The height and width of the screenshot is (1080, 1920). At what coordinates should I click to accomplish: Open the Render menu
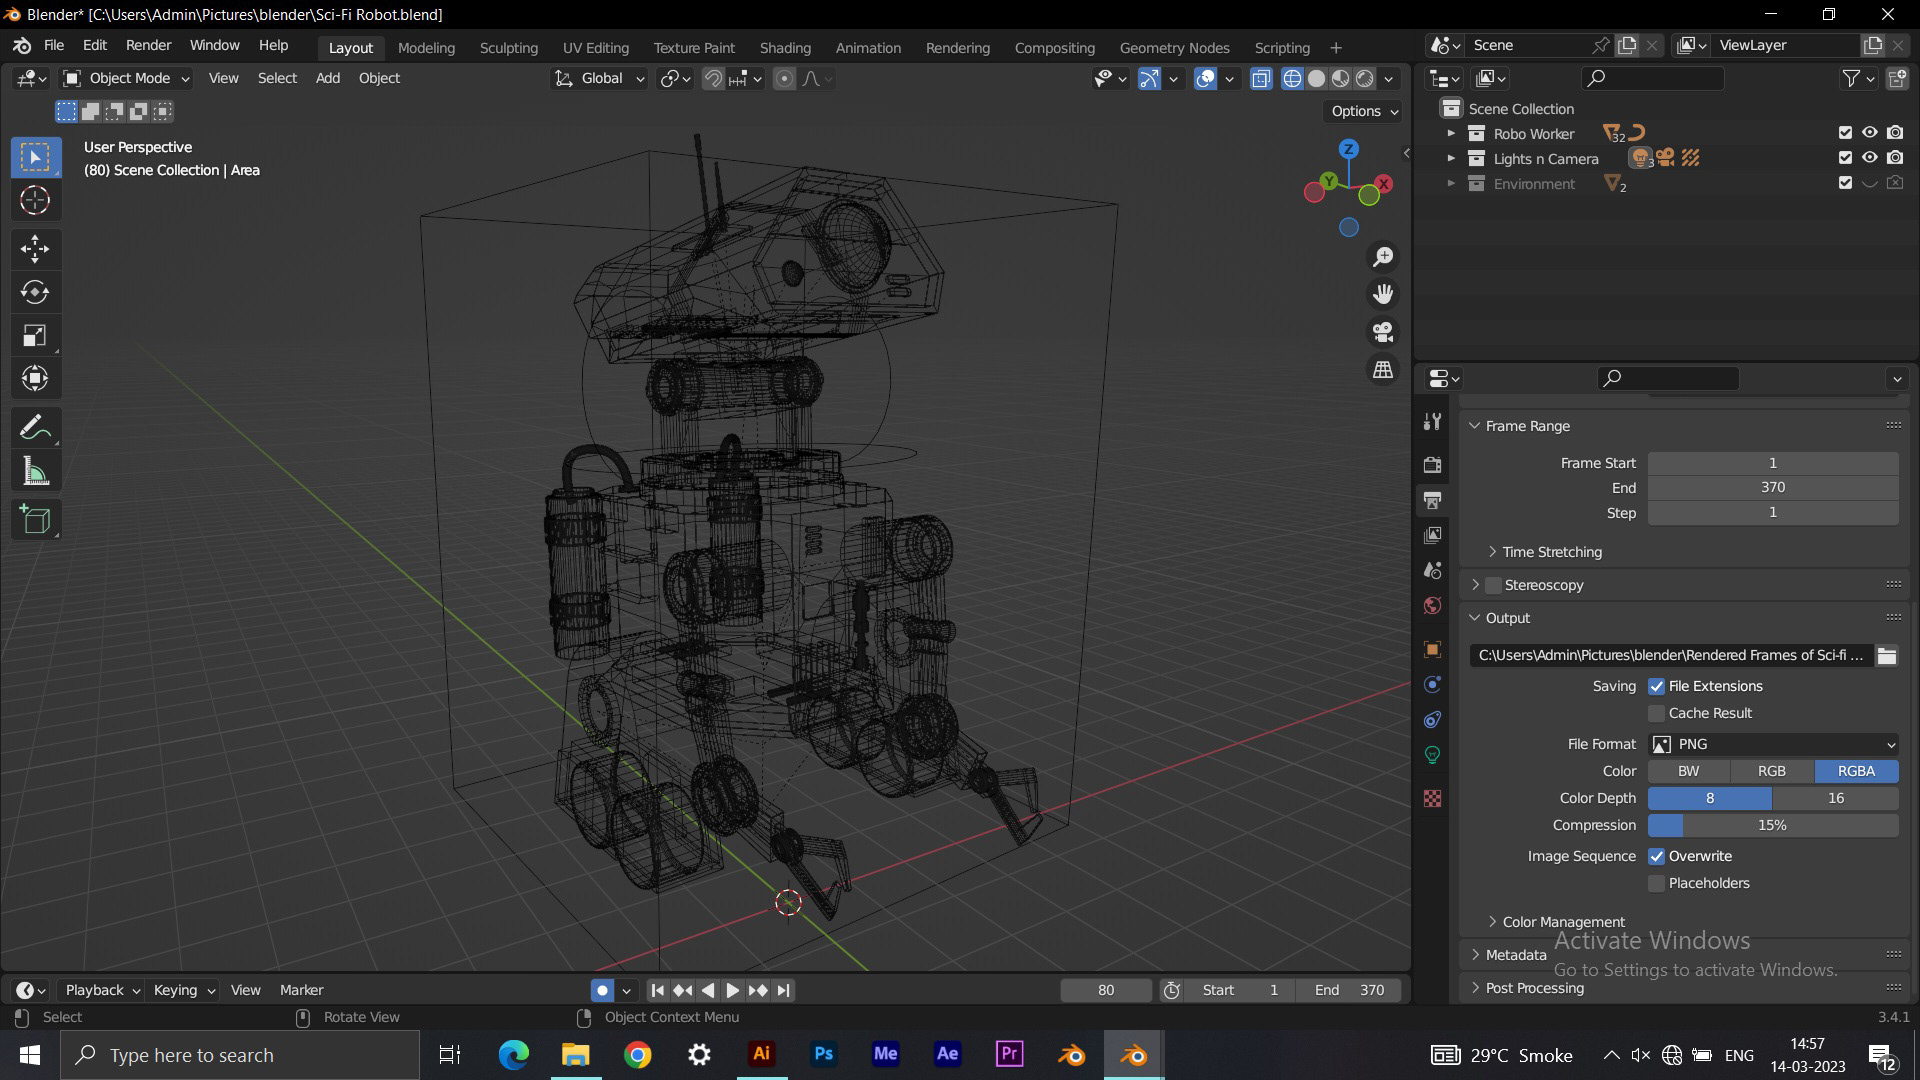click(148, 46)
